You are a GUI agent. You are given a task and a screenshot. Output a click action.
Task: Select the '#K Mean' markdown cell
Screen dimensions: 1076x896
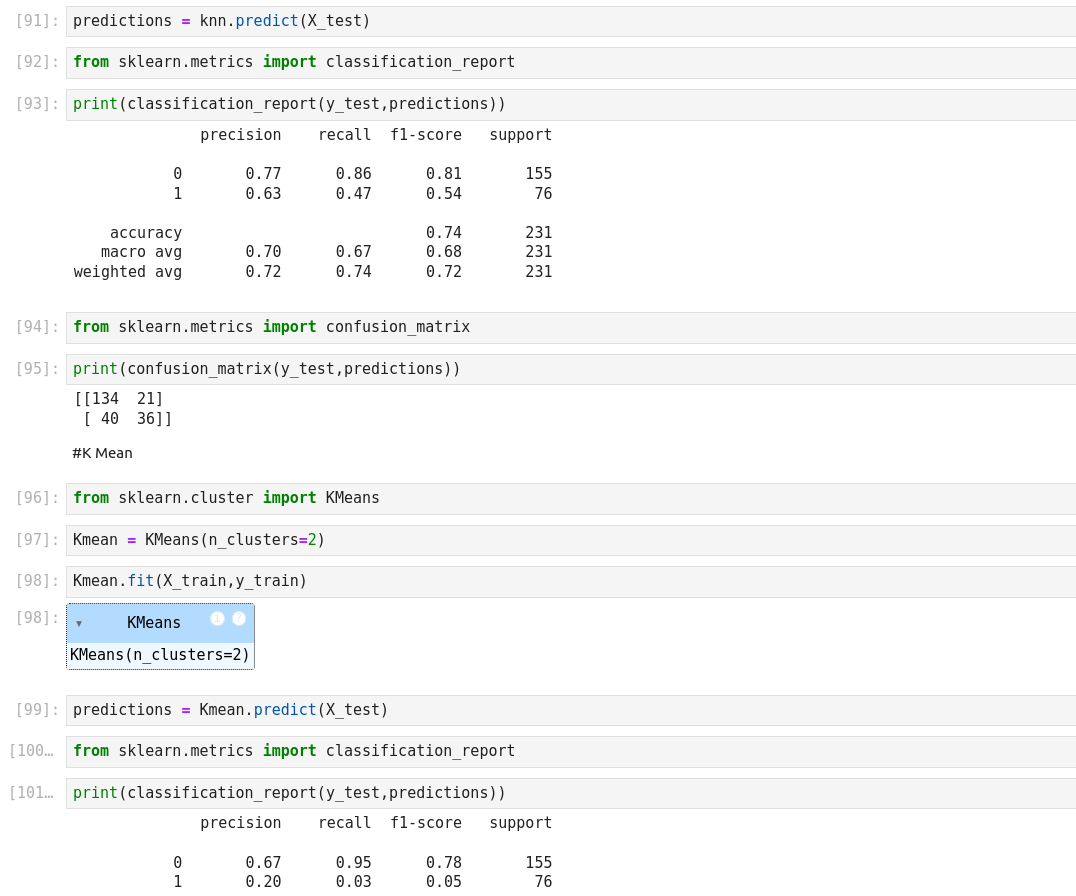coord(102,453)
